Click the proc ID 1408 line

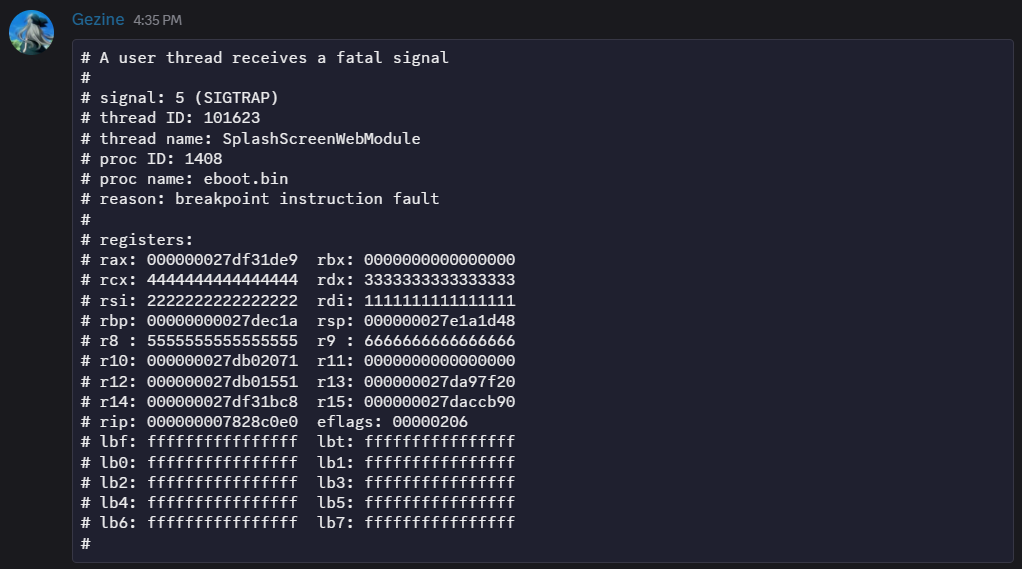tap(160, 159)
